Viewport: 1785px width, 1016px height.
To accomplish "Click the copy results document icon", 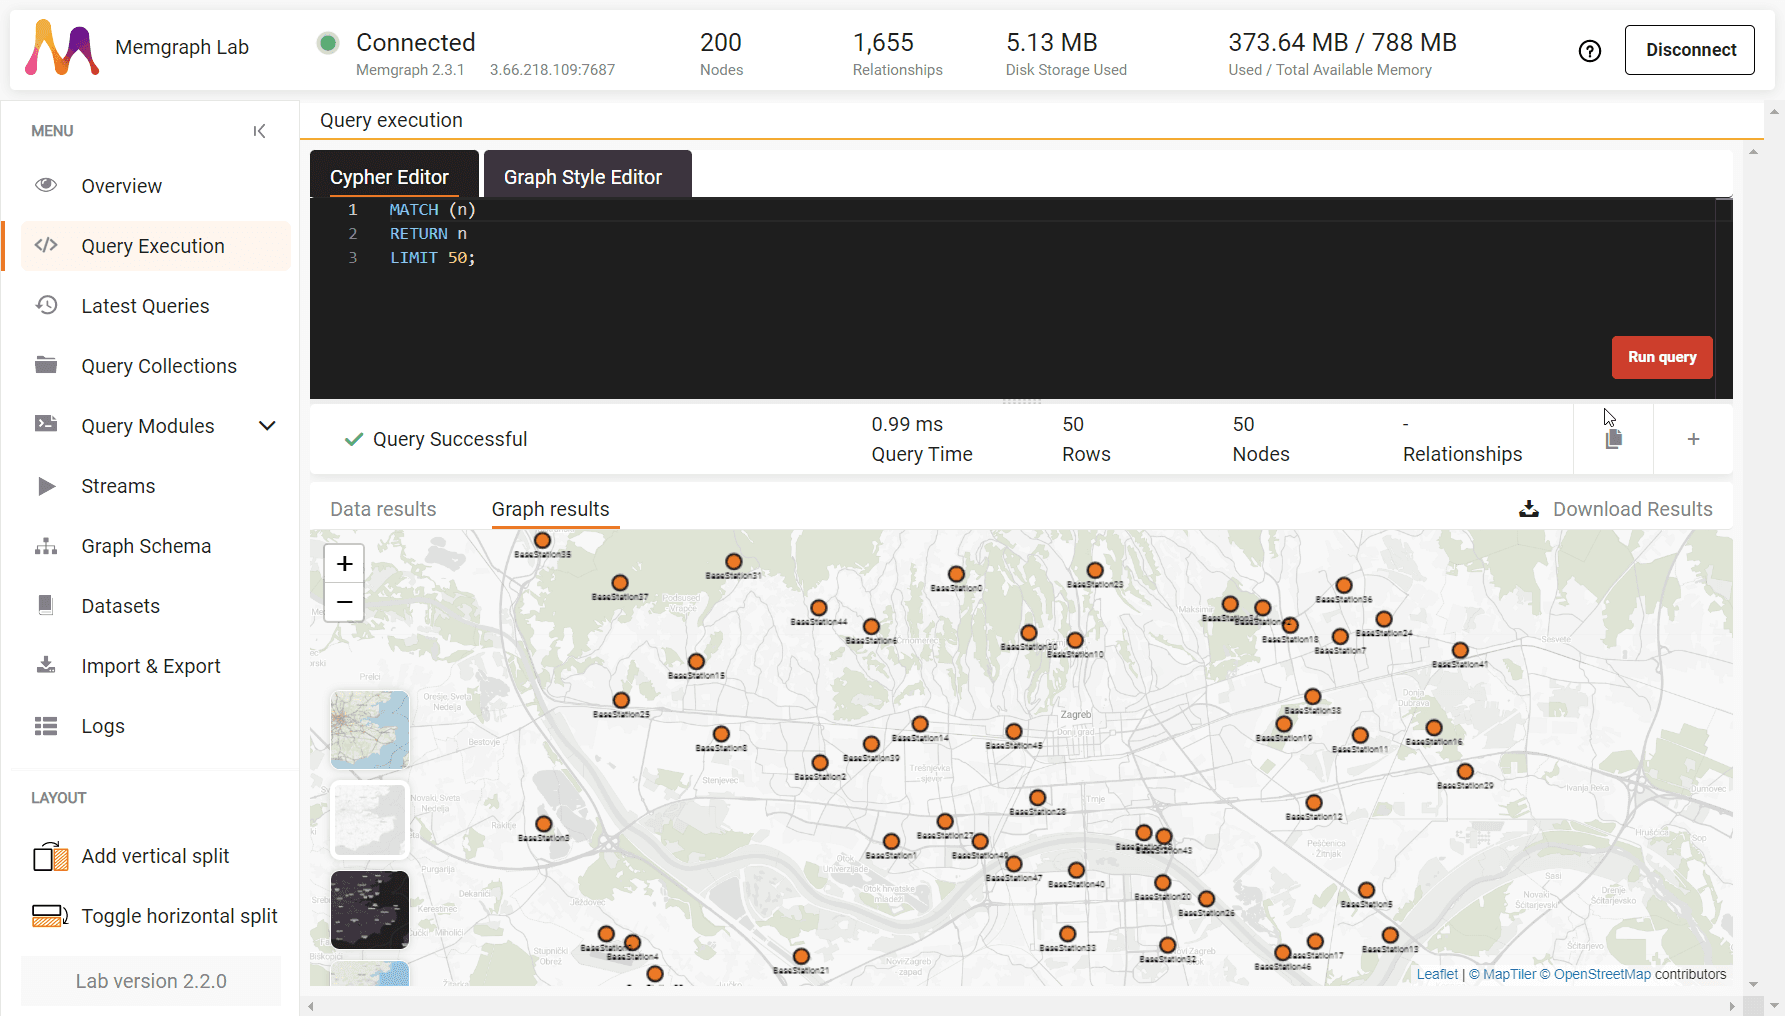I will [x=1613, y=439].
